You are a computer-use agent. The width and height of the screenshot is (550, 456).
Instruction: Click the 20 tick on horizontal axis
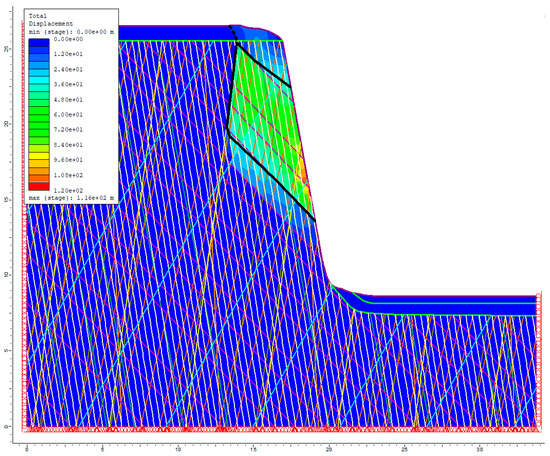329,449
